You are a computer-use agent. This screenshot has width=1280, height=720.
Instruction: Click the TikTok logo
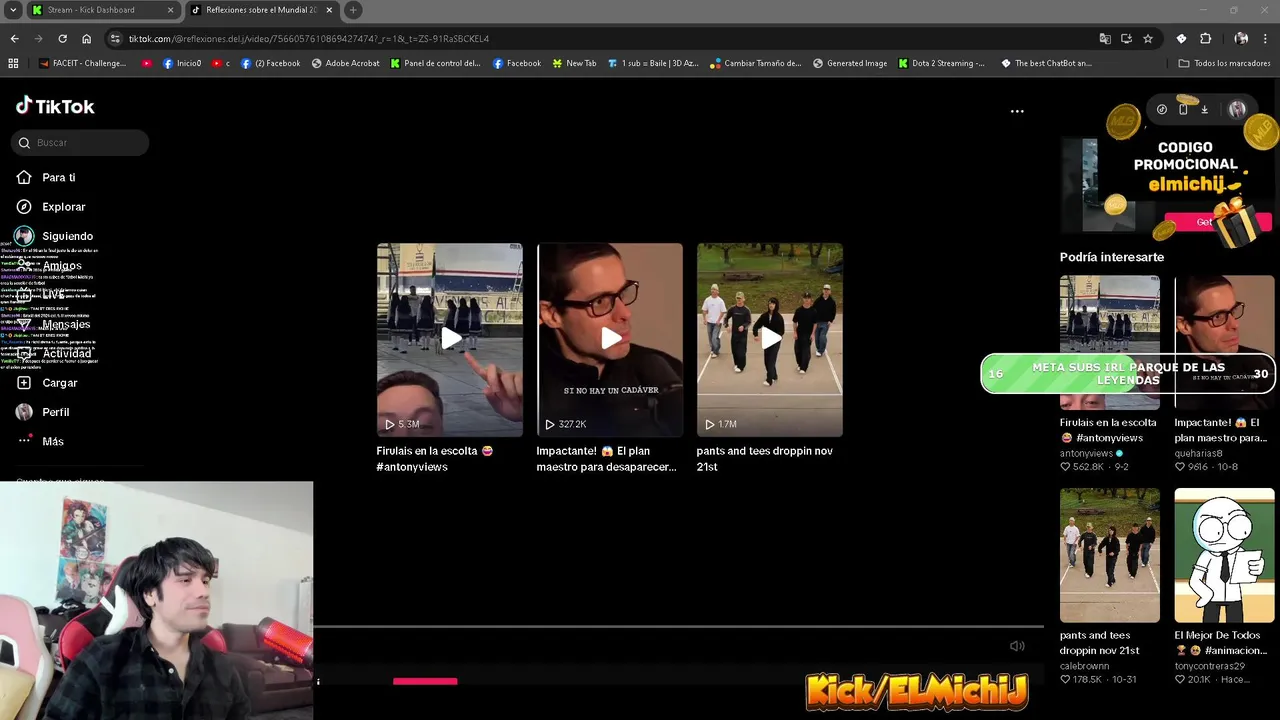55,106
